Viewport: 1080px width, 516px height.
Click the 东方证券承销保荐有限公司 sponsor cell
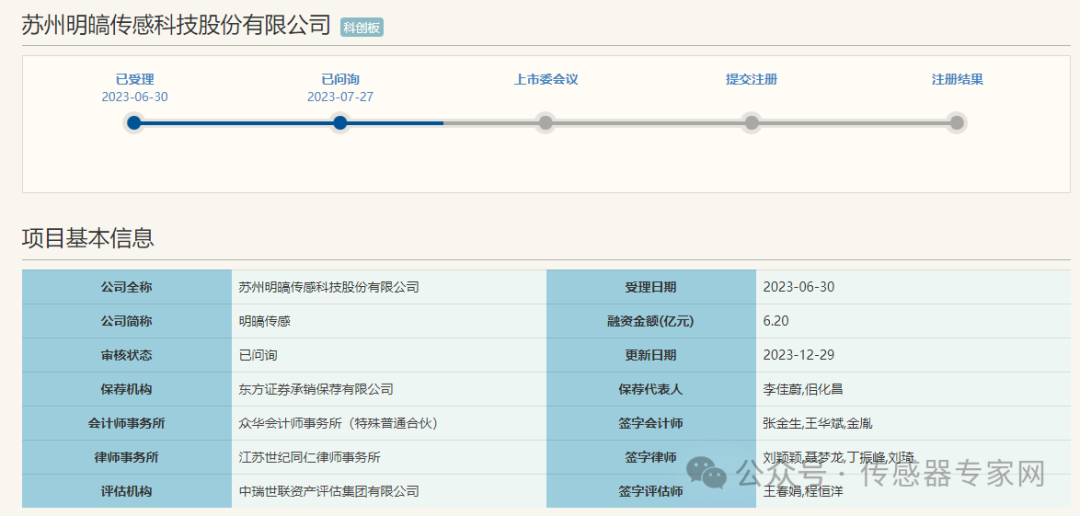(x=316, y=389)
